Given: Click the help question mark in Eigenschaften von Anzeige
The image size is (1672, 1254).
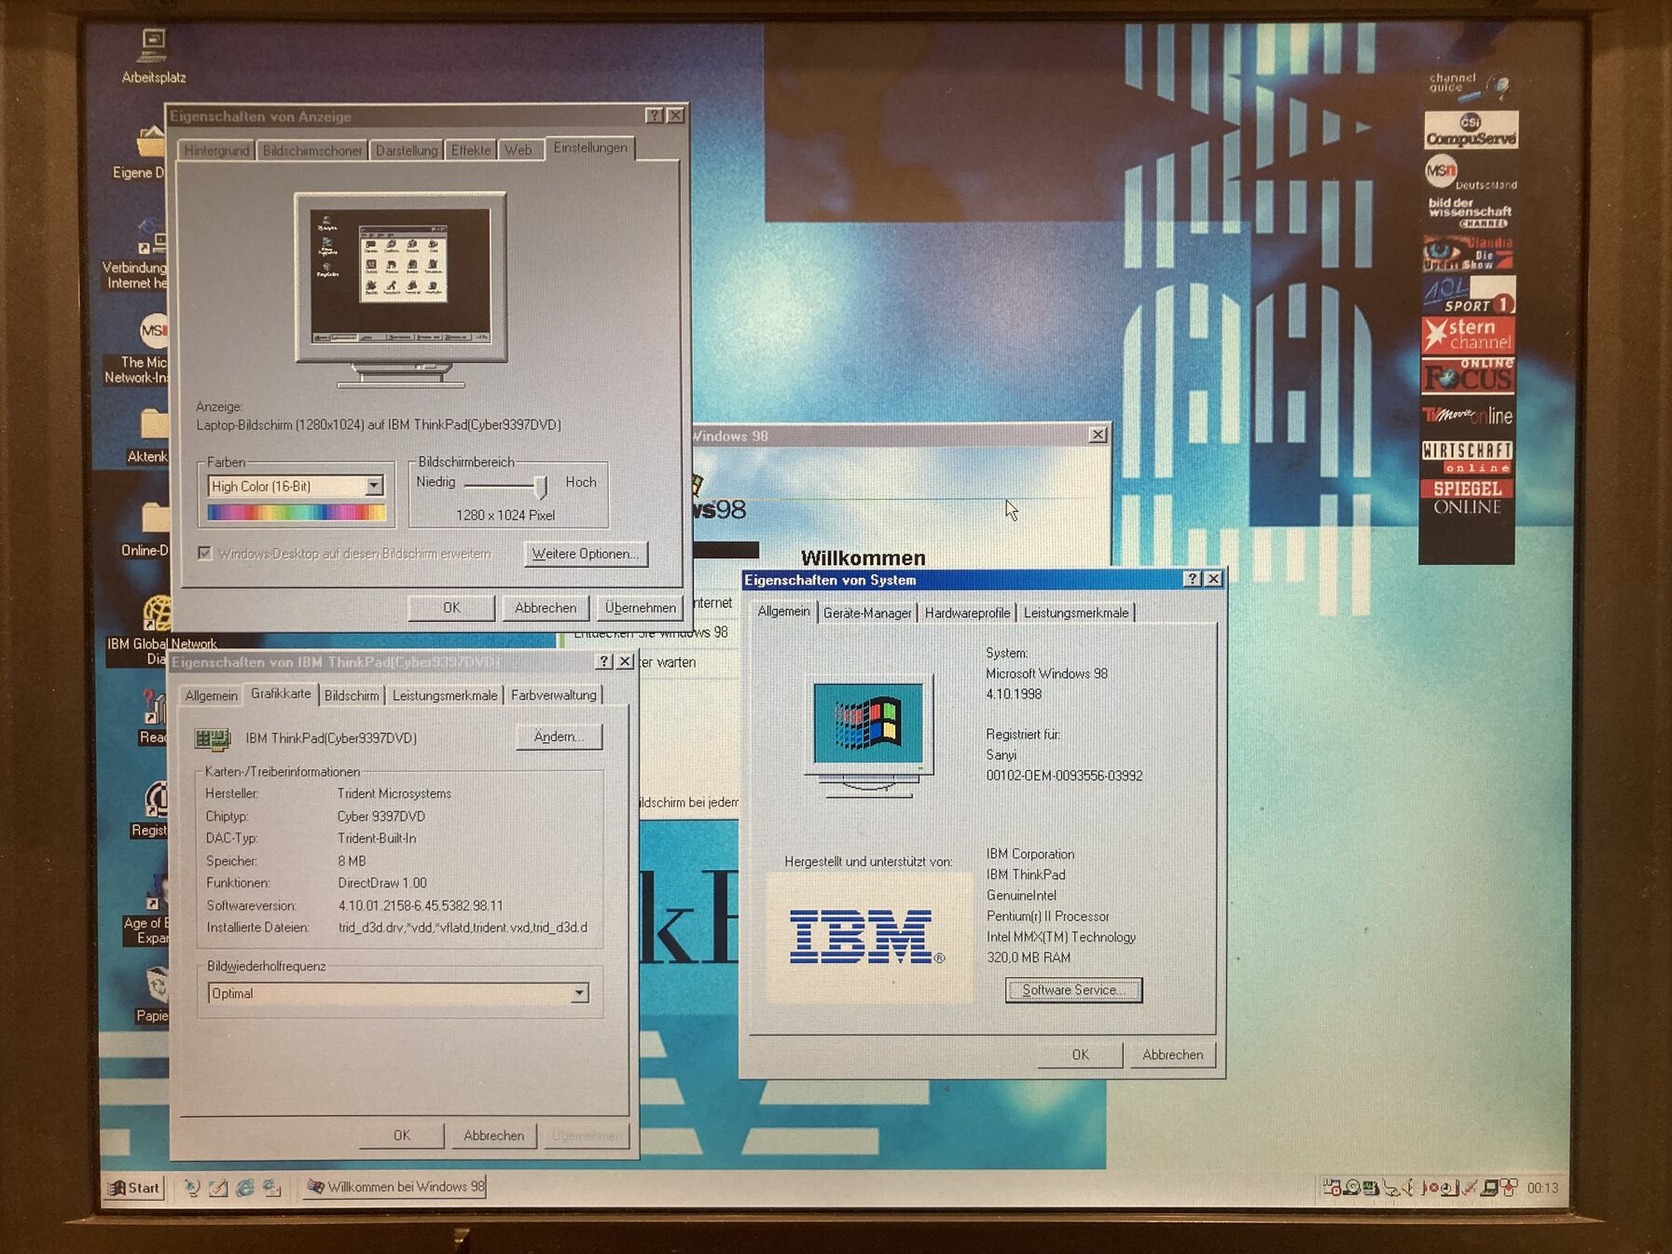Looking at the screenshot, I should pos(654,116).
